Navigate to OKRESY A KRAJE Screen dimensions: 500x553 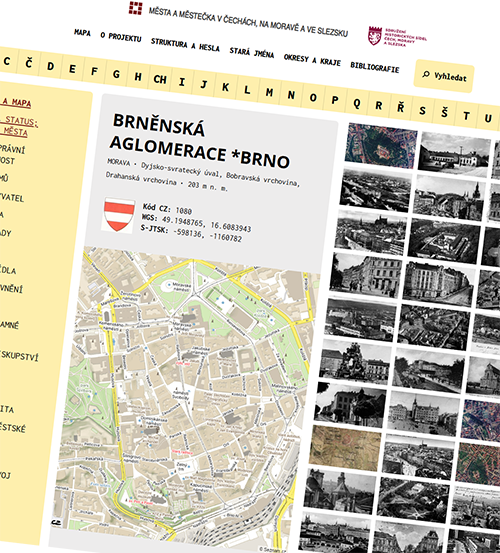(312, 60)
